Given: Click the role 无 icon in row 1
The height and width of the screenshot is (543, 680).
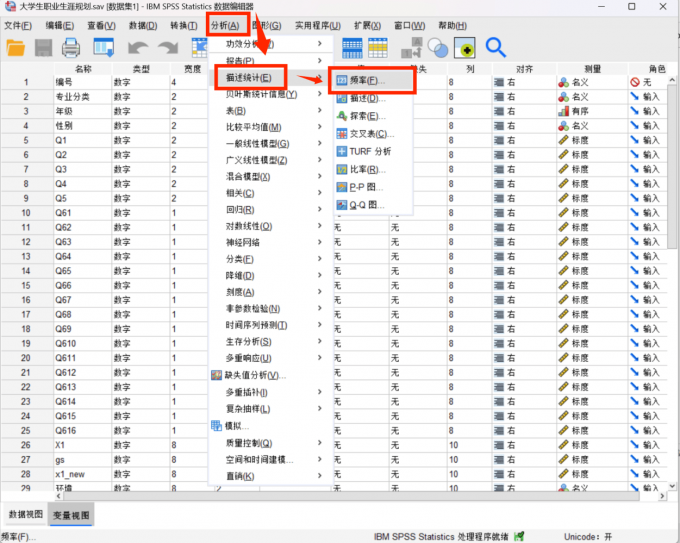Looking at the screenshot, I should (x=635, y=82).
